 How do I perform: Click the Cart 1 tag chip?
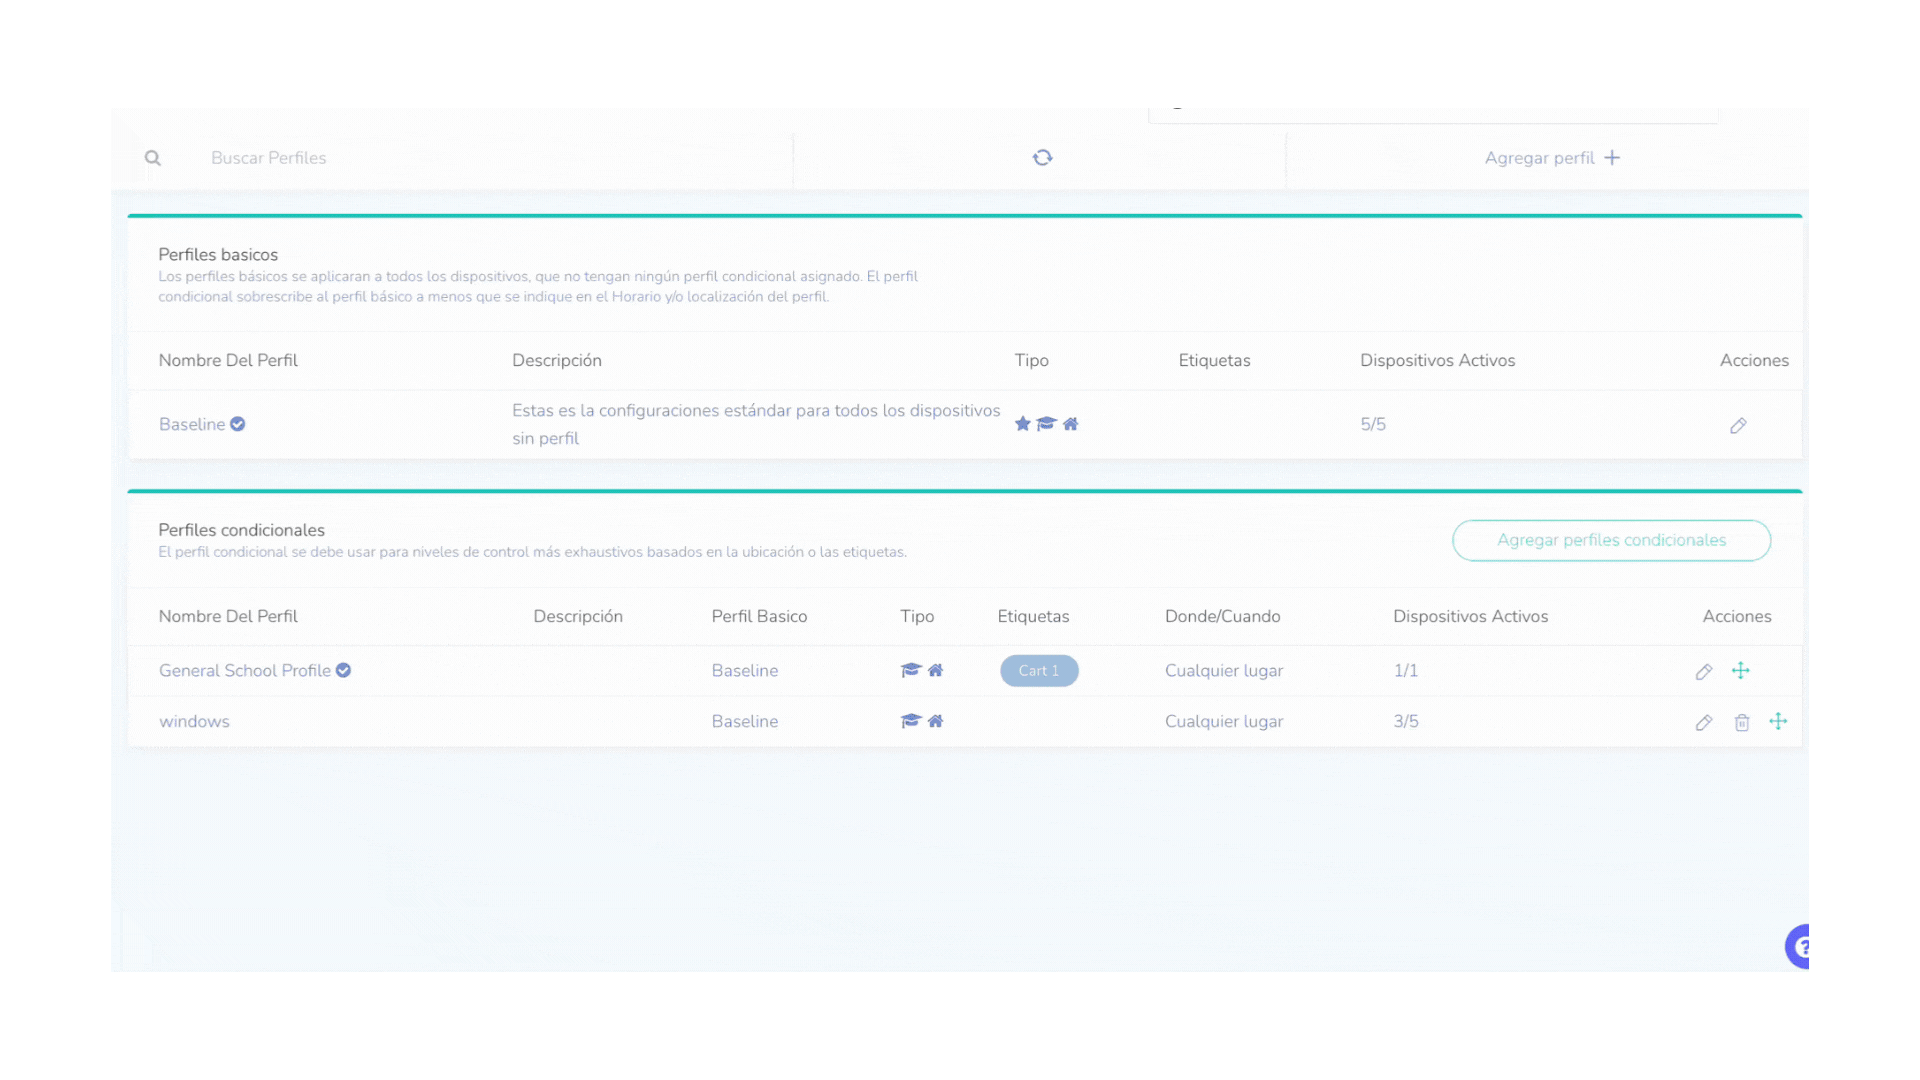point(1038,671)
